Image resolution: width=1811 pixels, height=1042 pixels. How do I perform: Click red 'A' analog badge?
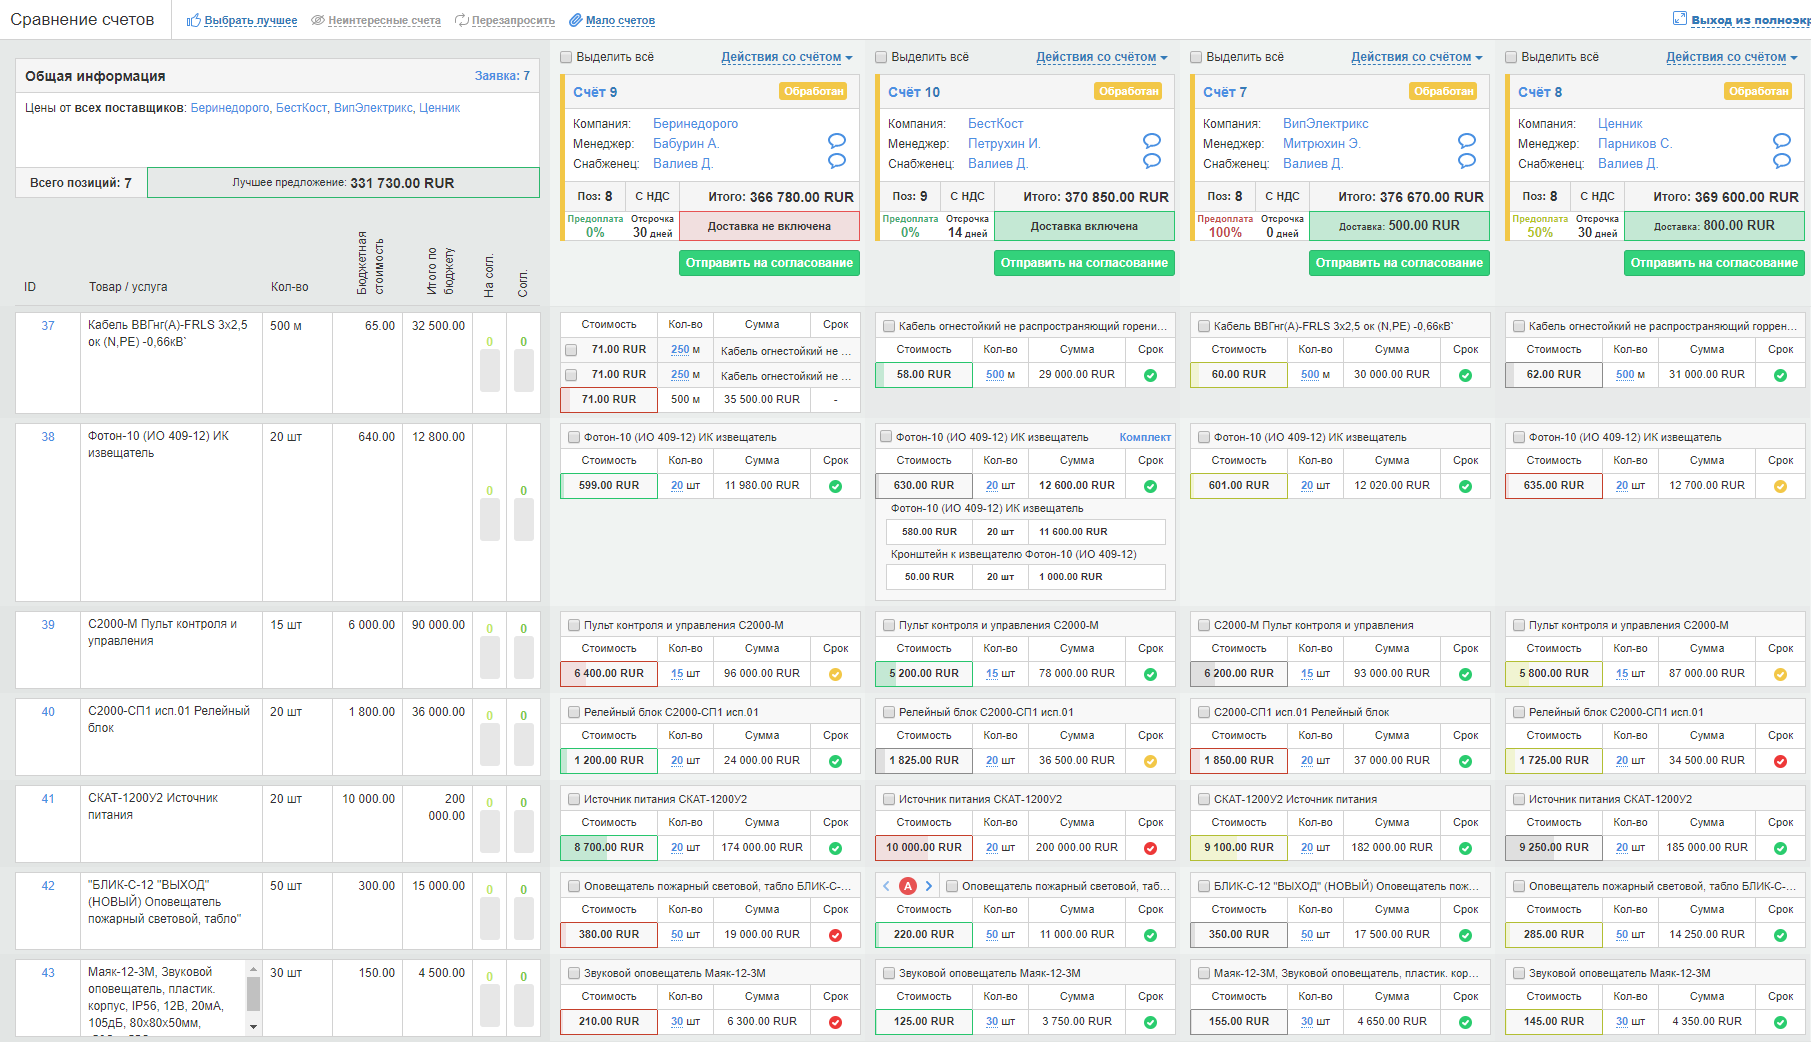[x=908, y=886]
